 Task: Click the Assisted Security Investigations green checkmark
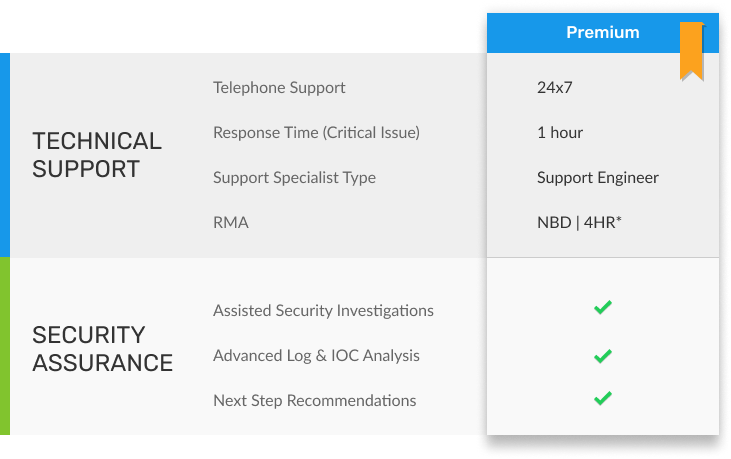602,308
